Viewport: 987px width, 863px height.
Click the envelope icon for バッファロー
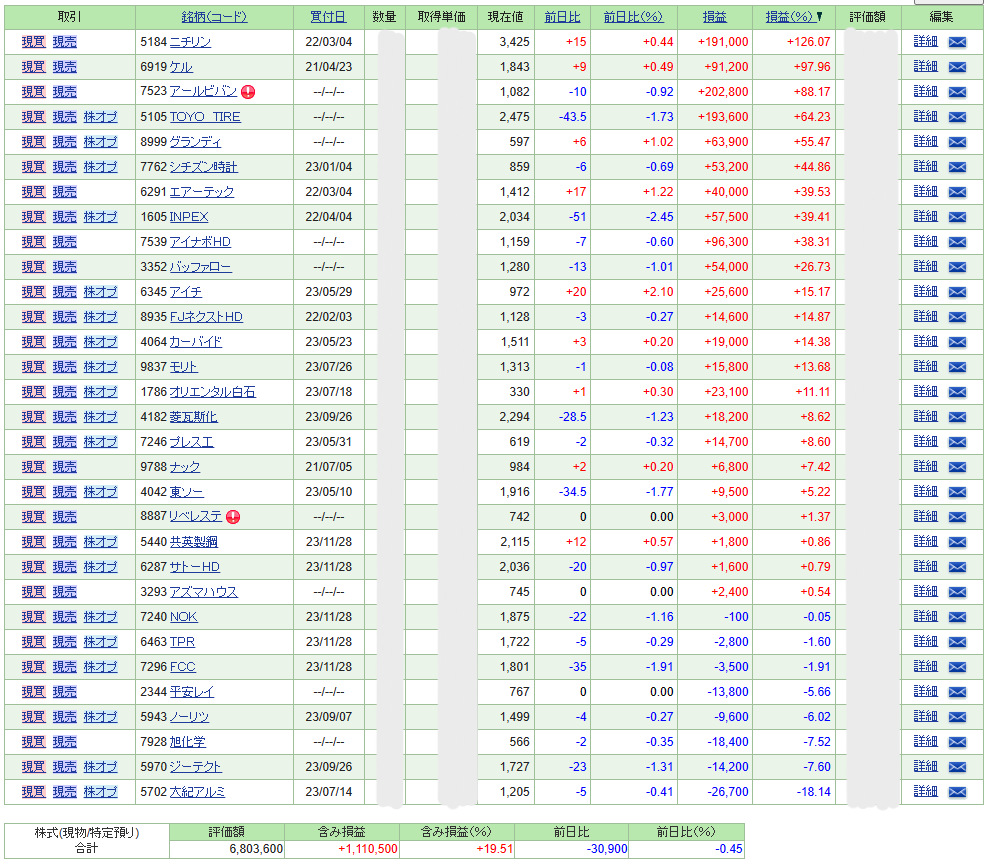point(957,267)
